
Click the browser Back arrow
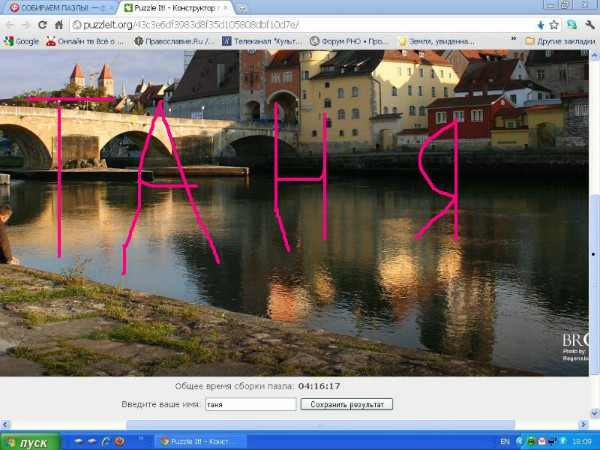pos(9,24)
